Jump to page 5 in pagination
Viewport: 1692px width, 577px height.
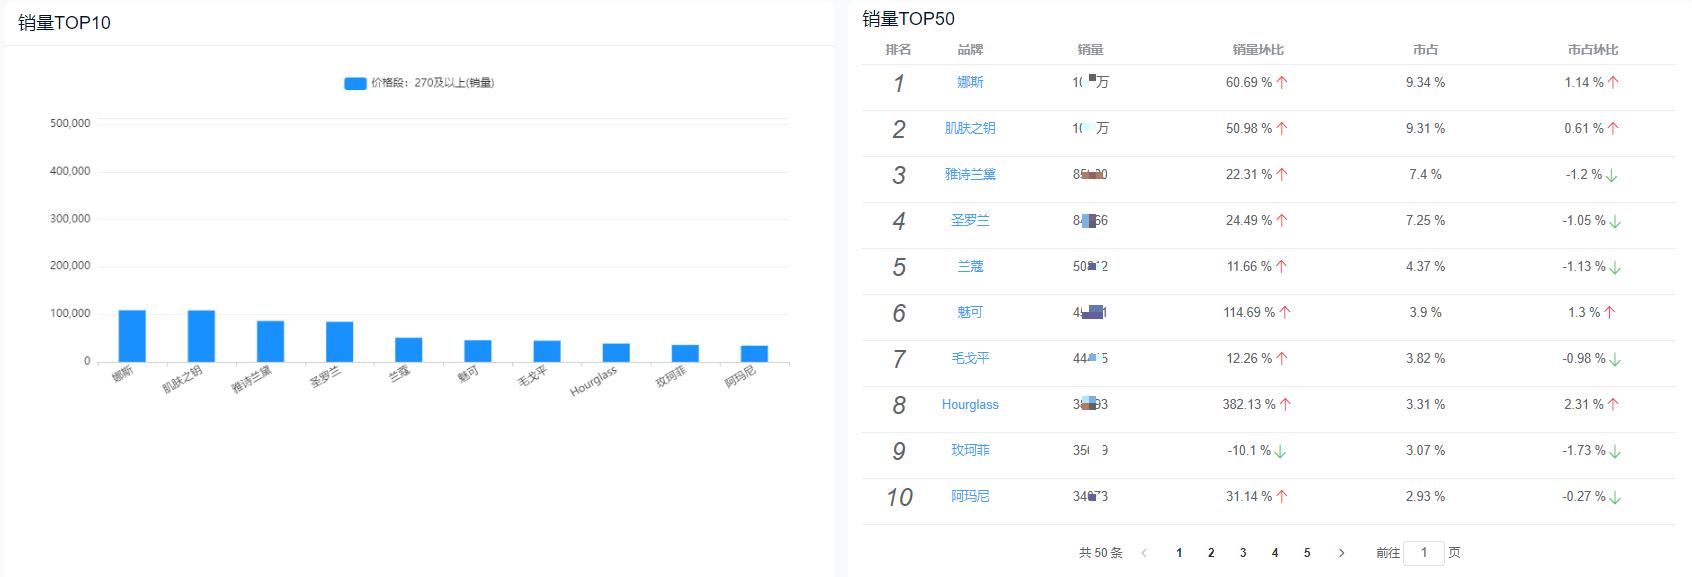pyautogui.click(x=1307, y=553)
